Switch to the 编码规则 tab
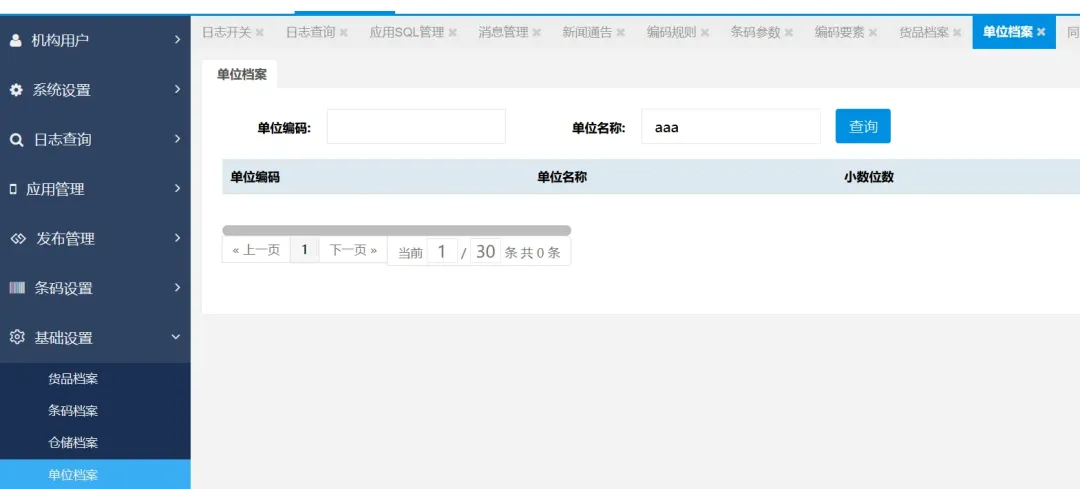 (672, 32)
